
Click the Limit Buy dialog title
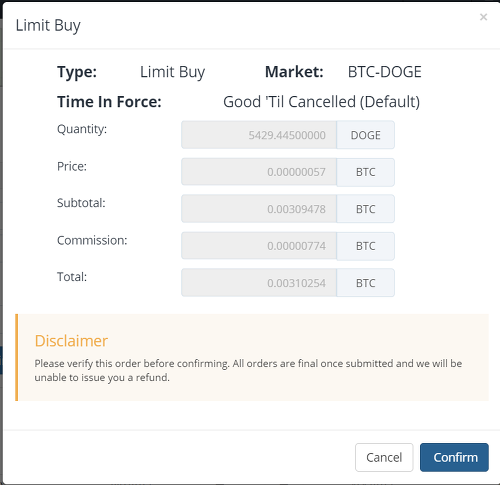tap(48, 26)
